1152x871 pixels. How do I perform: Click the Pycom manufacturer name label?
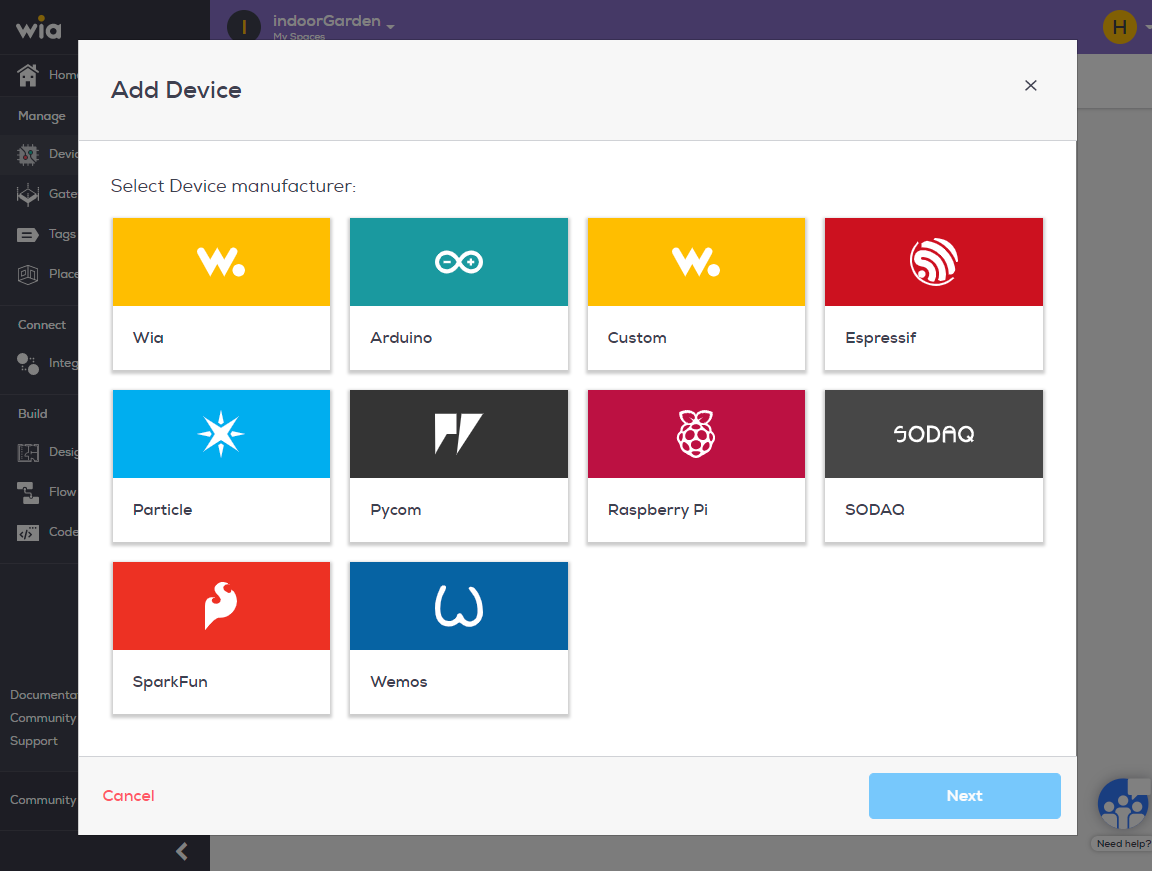pos(396,510)
